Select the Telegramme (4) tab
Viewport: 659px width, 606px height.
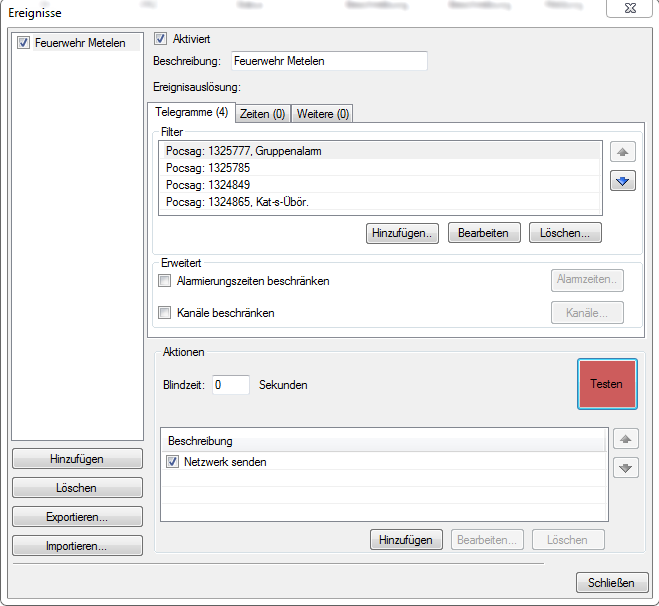coord(190,113)
